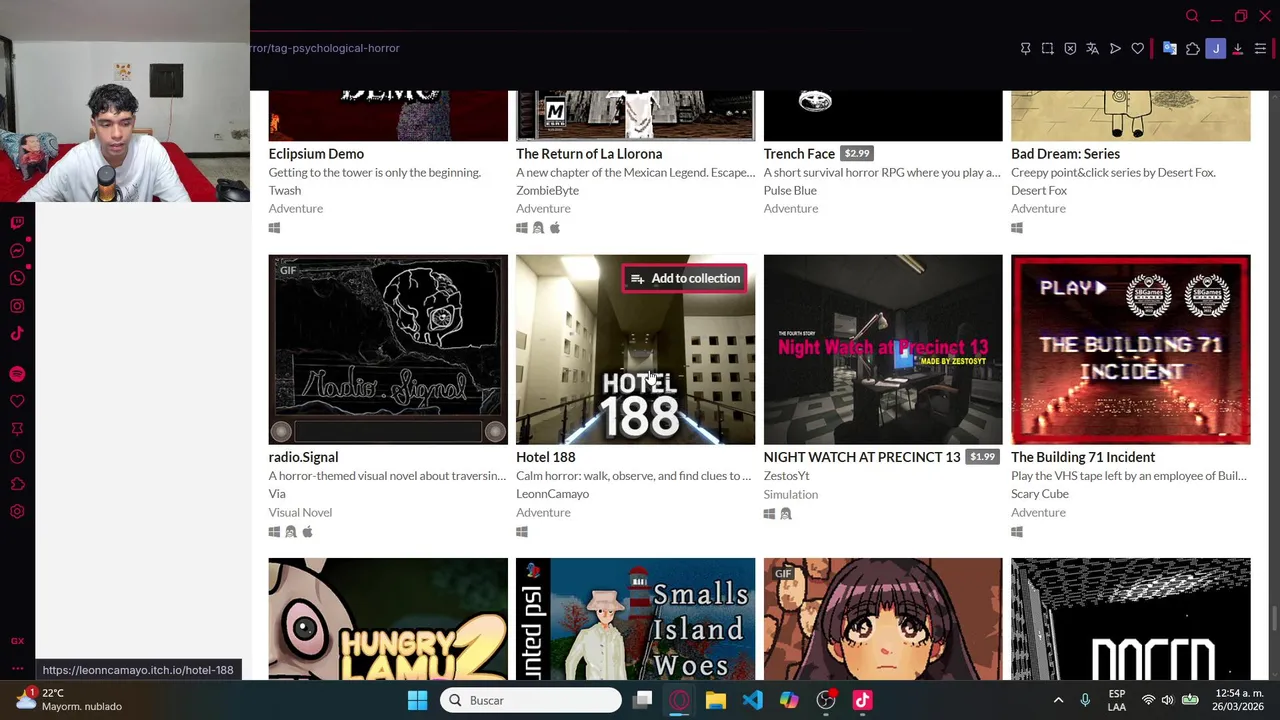1280x720 pixels.
Task: Open pinboards icon in the sidebar
Action: point(17,429)
